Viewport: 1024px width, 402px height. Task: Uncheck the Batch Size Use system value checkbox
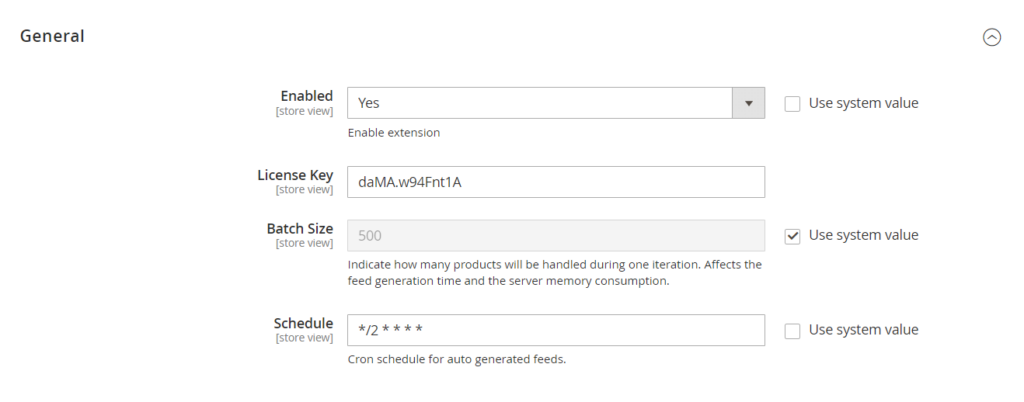click(793, 236)
